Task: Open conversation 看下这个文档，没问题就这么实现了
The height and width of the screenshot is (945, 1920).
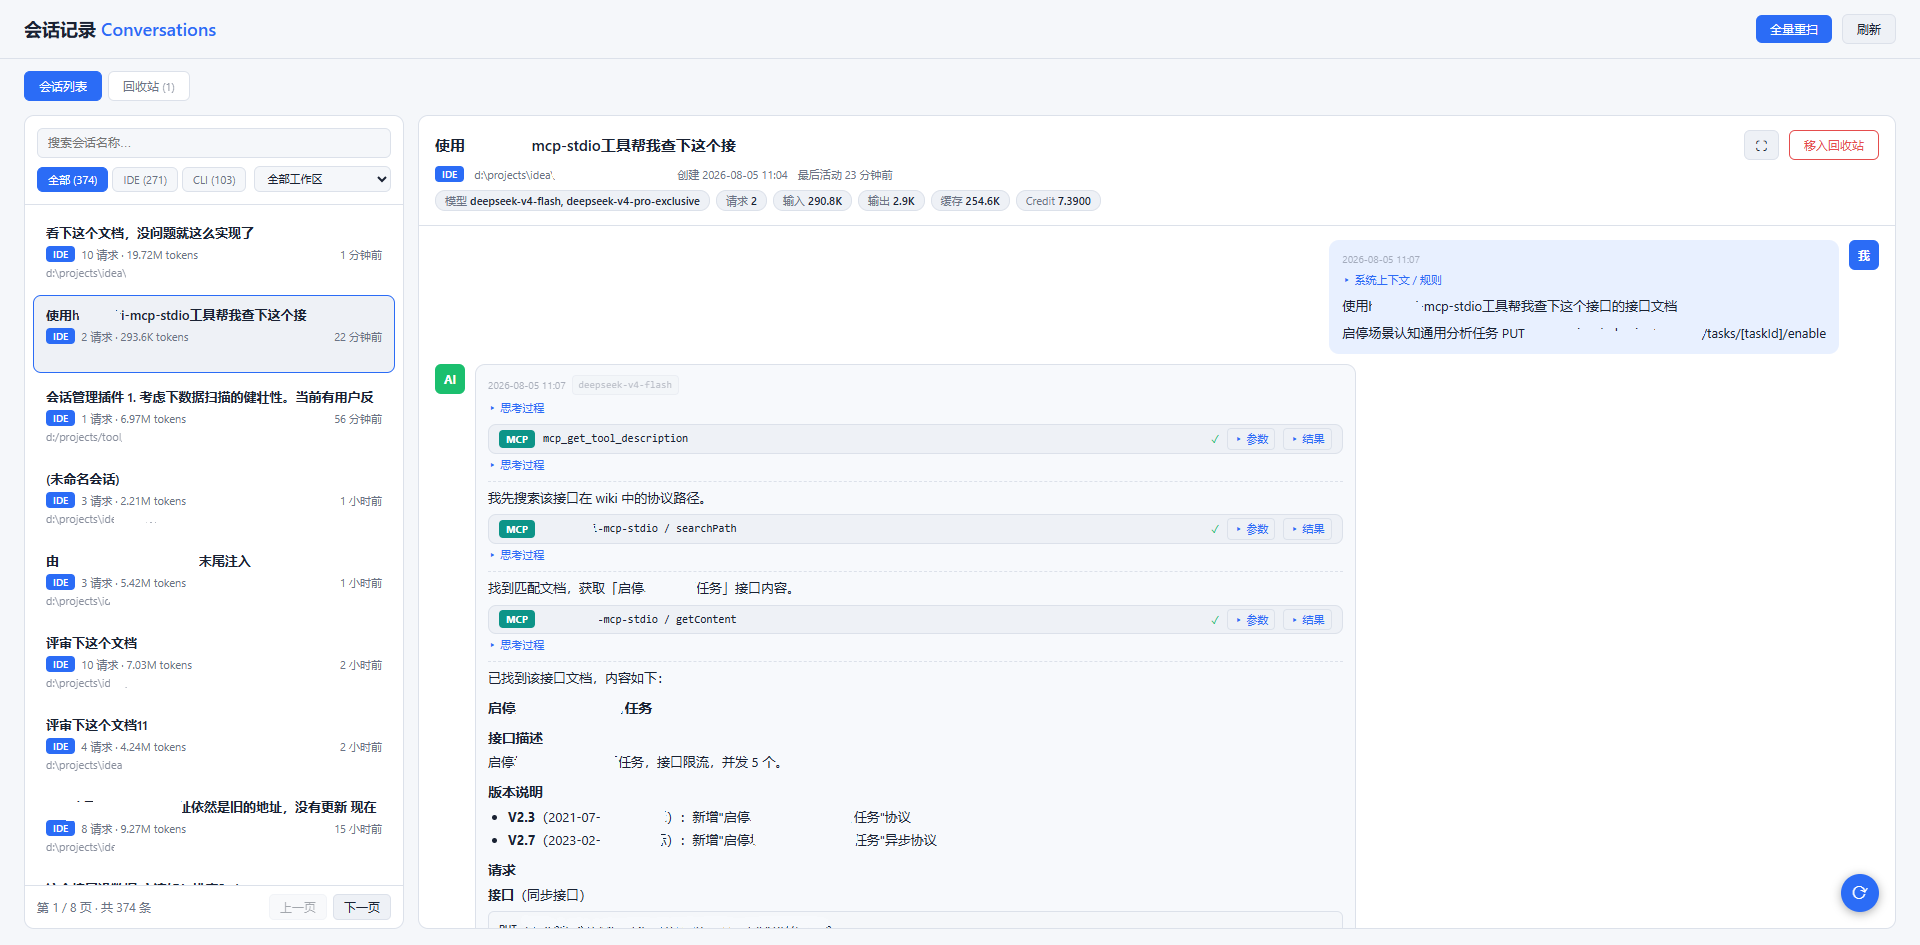Action: (x=214, y=252)
